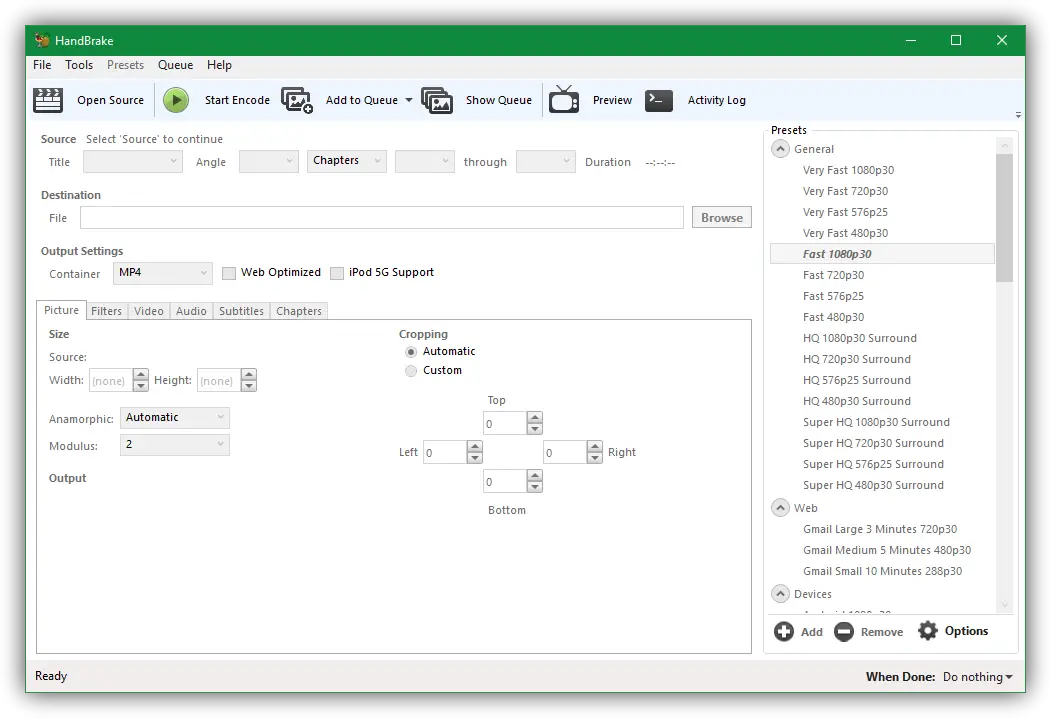Decrease Bottom crop with the down arrow
1051x718 pixels.
click(x=534, y=487)
